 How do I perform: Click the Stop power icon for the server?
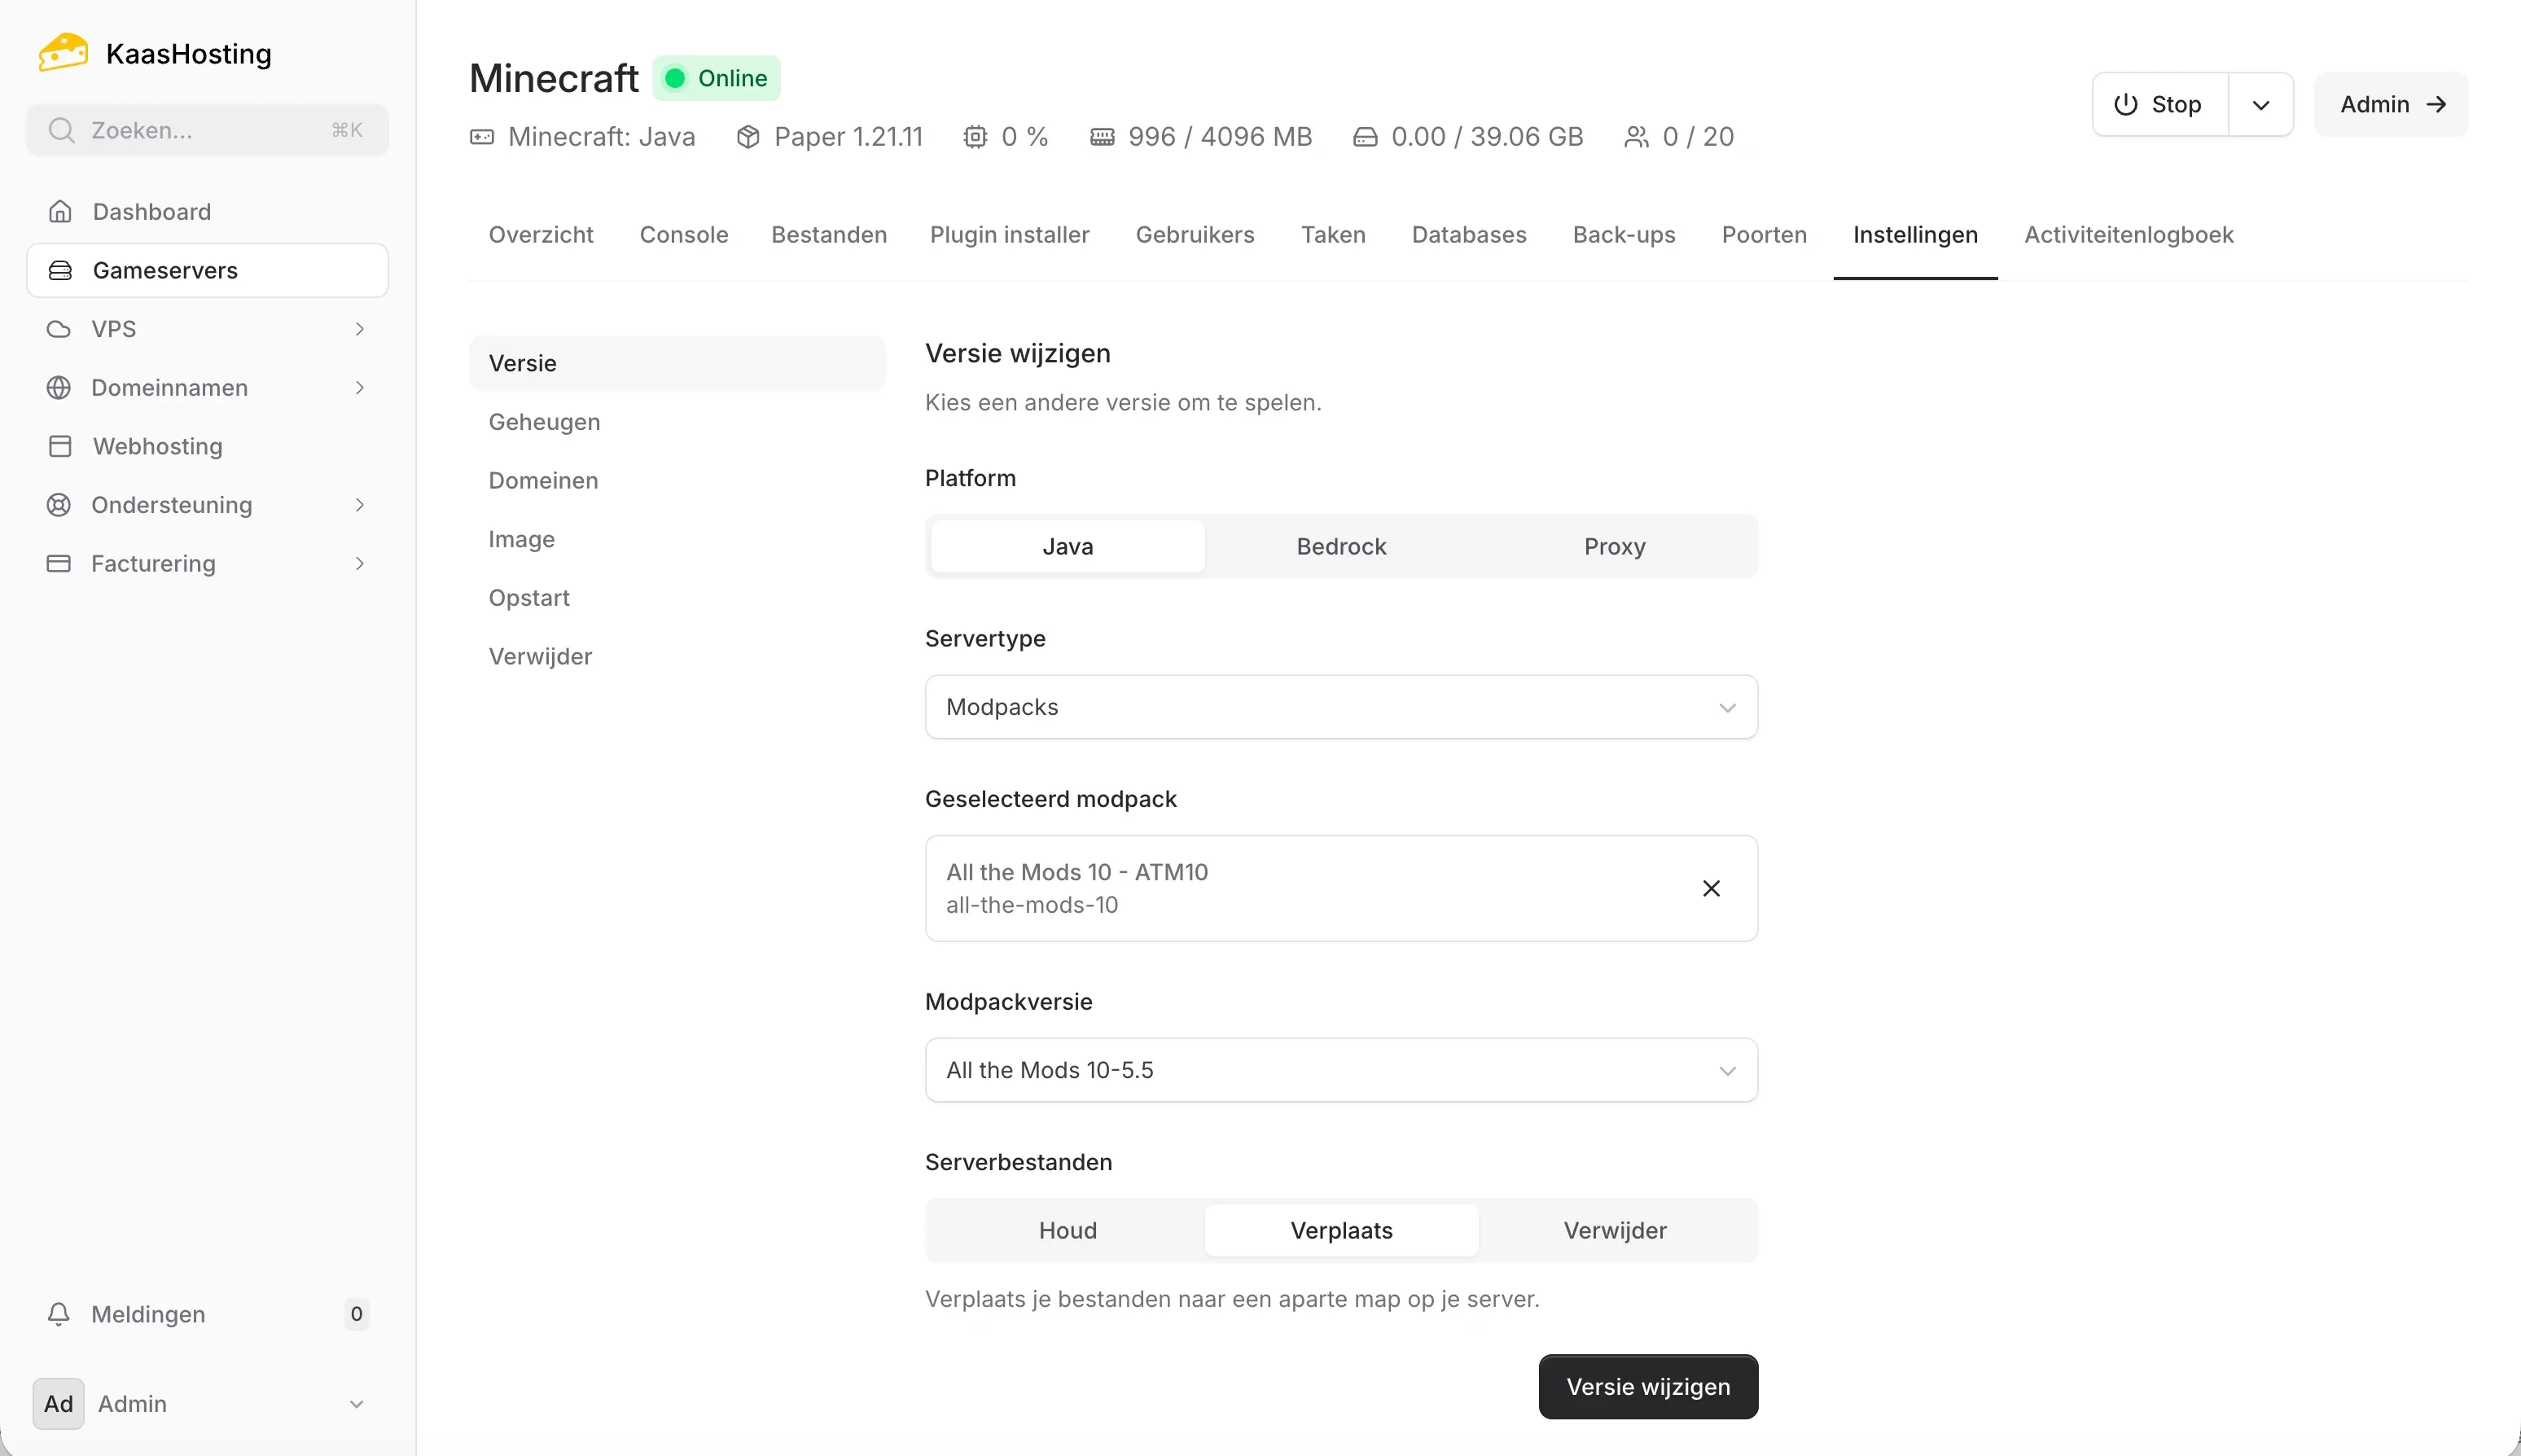point(2124,104)
